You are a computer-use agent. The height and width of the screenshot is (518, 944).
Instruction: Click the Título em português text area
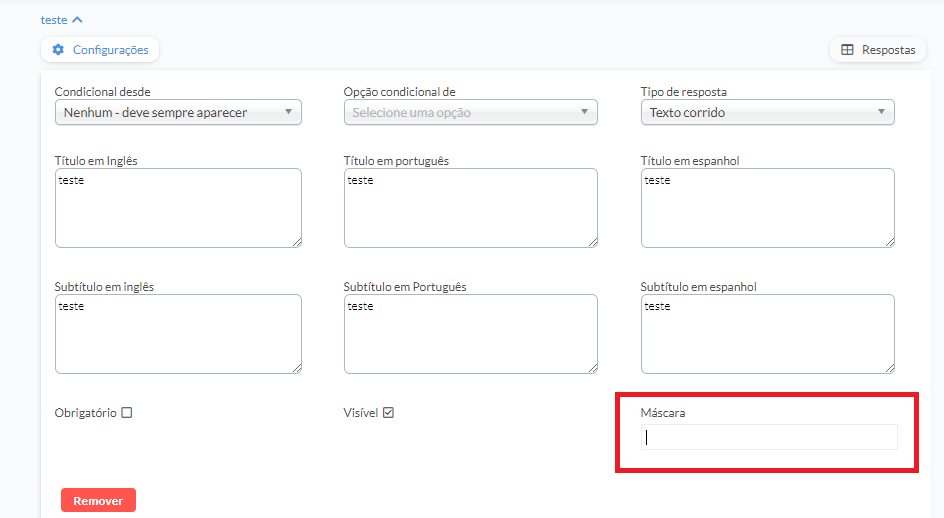point(470,208)
